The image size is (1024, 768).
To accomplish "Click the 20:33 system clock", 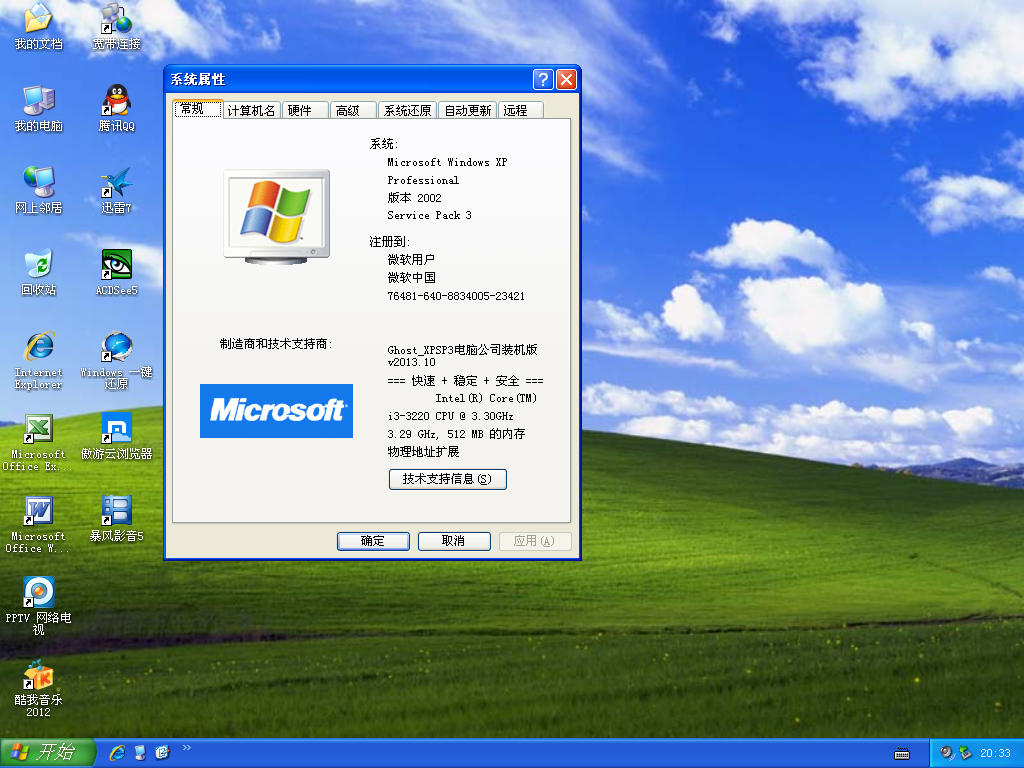I will (995, 753).
